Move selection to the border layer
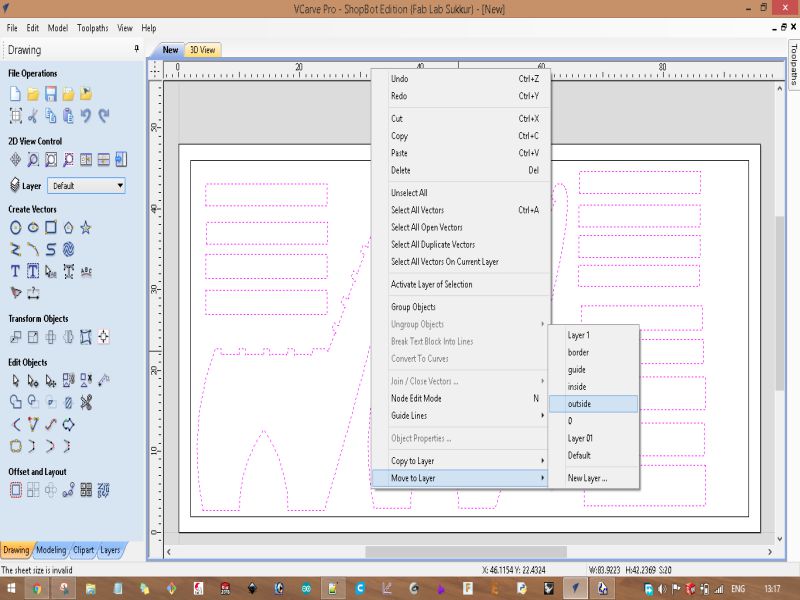Image resolution: width=800 pixels, height=600 pixels. tap(593, 353)
